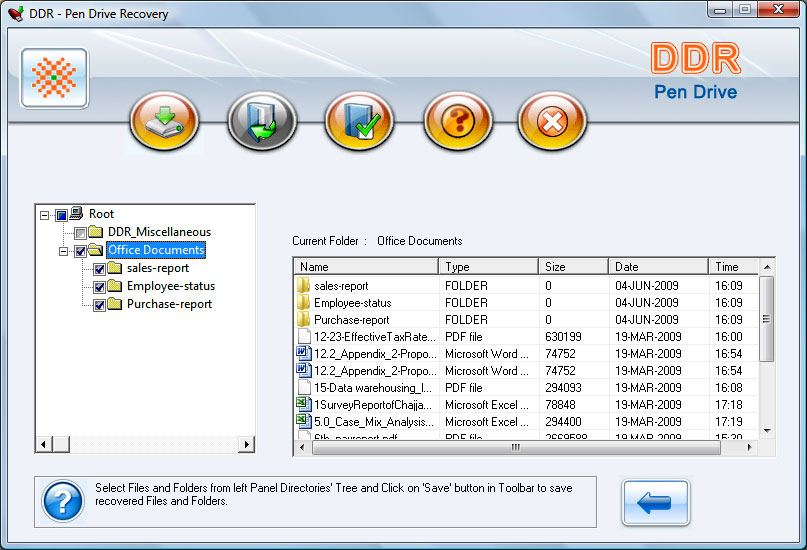
Task: Select 5.0_Case_Mix_Analysis file name
Action: point(374,421)
